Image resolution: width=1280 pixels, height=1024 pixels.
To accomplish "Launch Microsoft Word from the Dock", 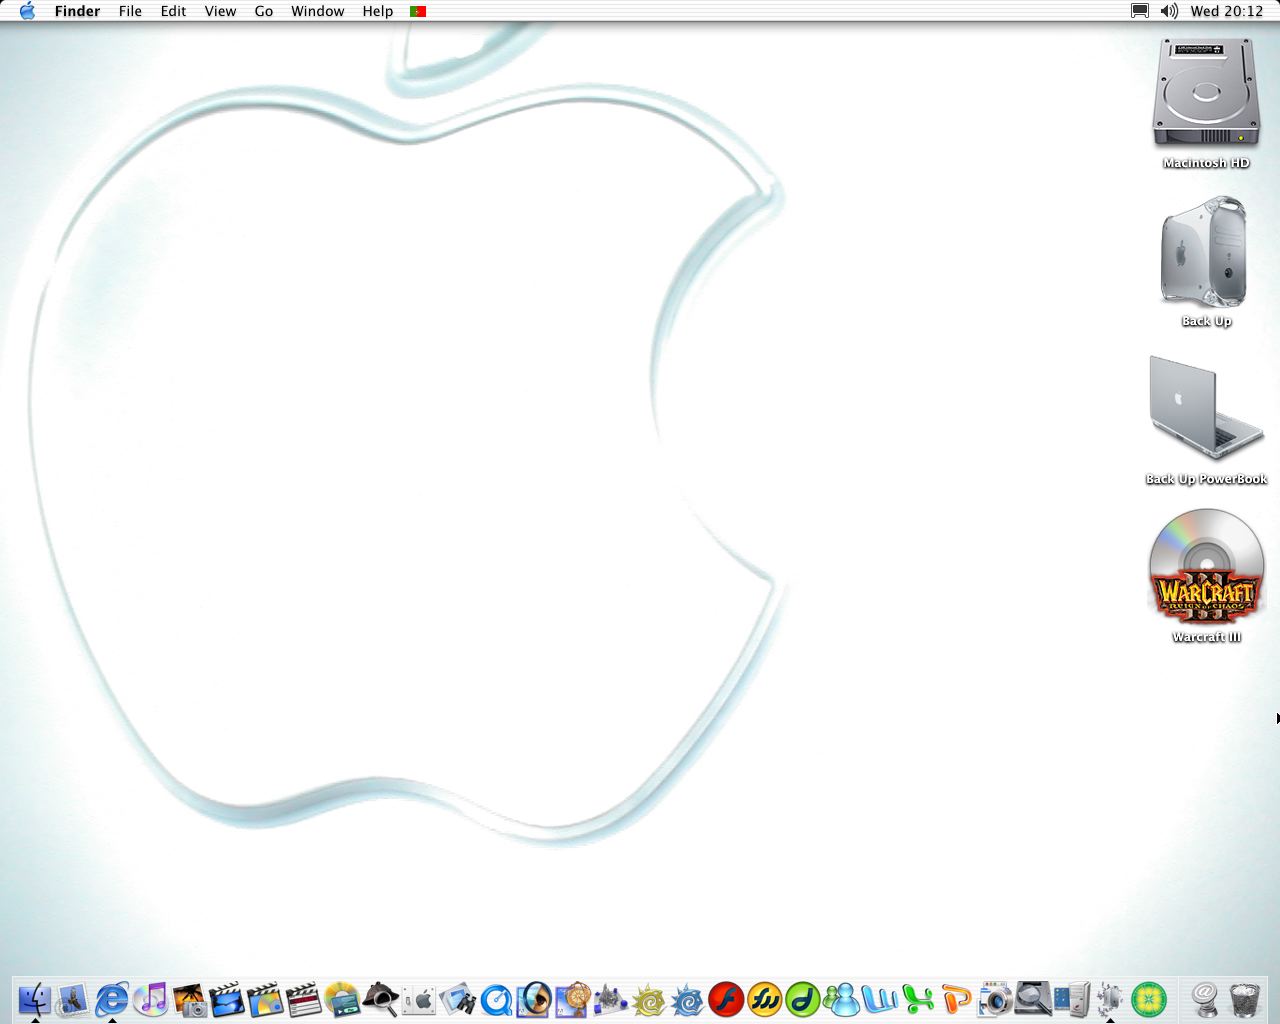I will click(880, 999).
